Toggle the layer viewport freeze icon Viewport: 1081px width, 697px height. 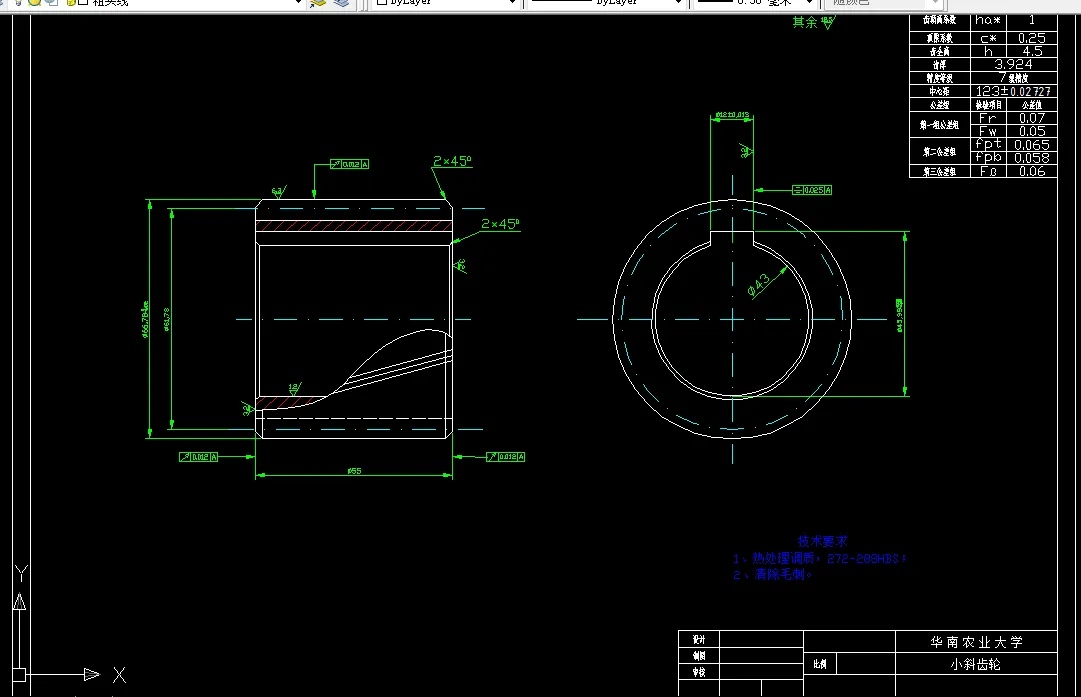(52, 3)
